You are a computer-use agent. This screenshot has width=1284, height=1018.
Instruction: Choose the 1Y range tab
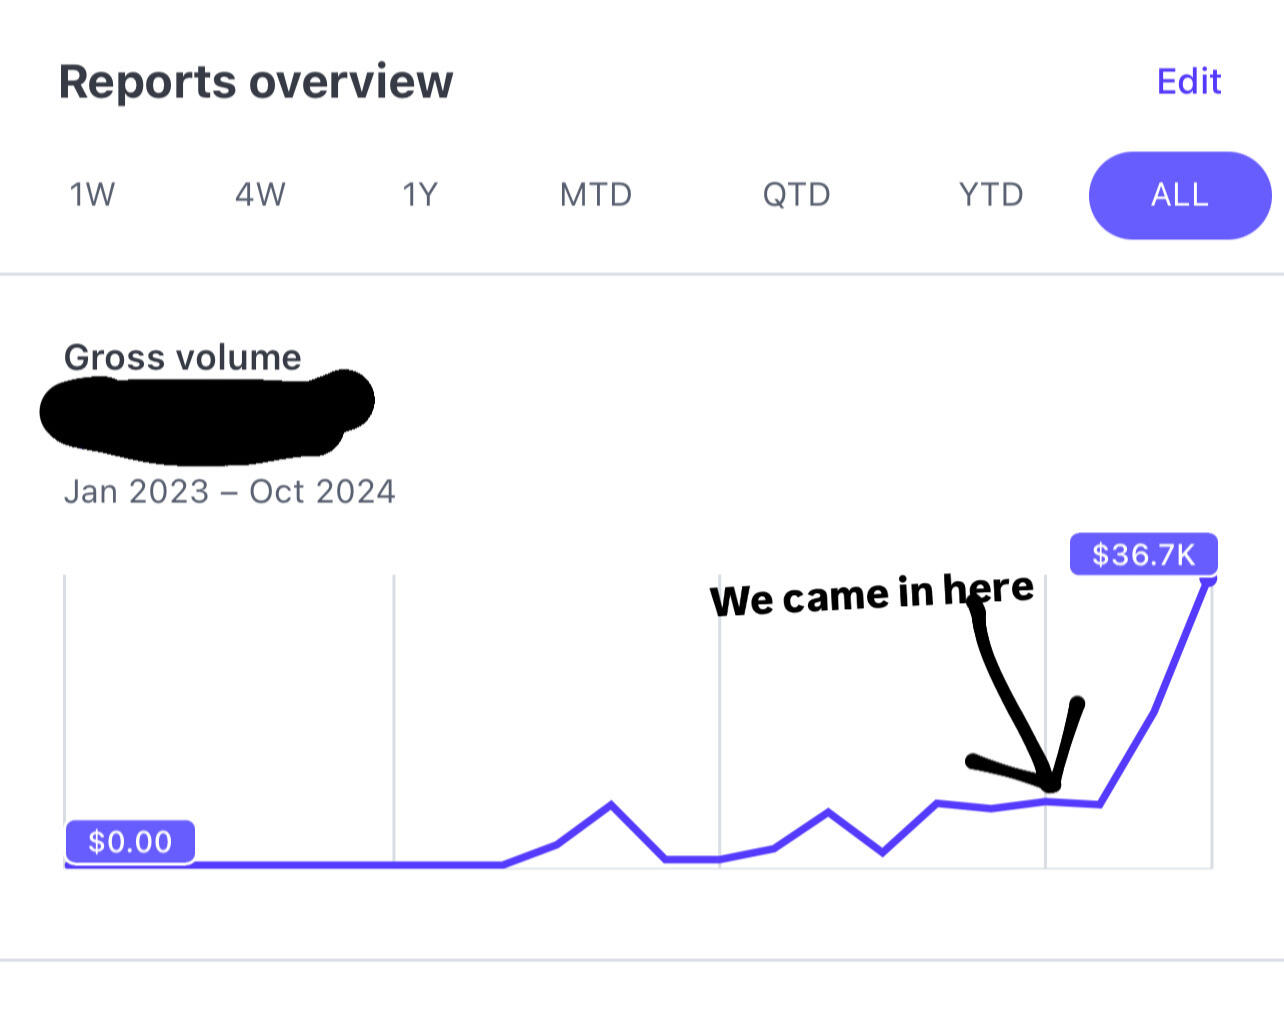[420, 194]
